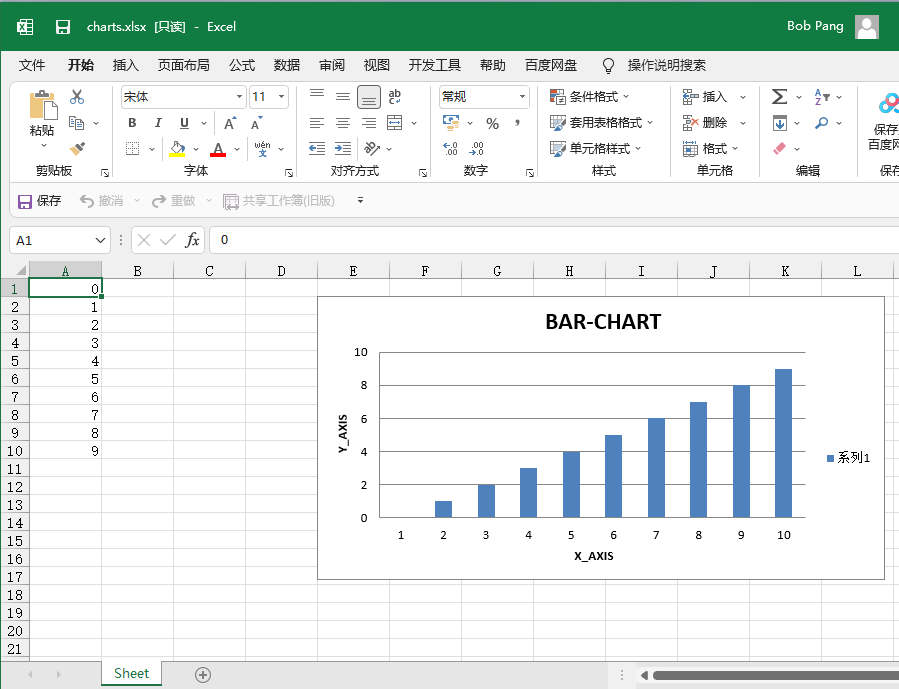Set bottom vertical alignment

pos(369,97)
